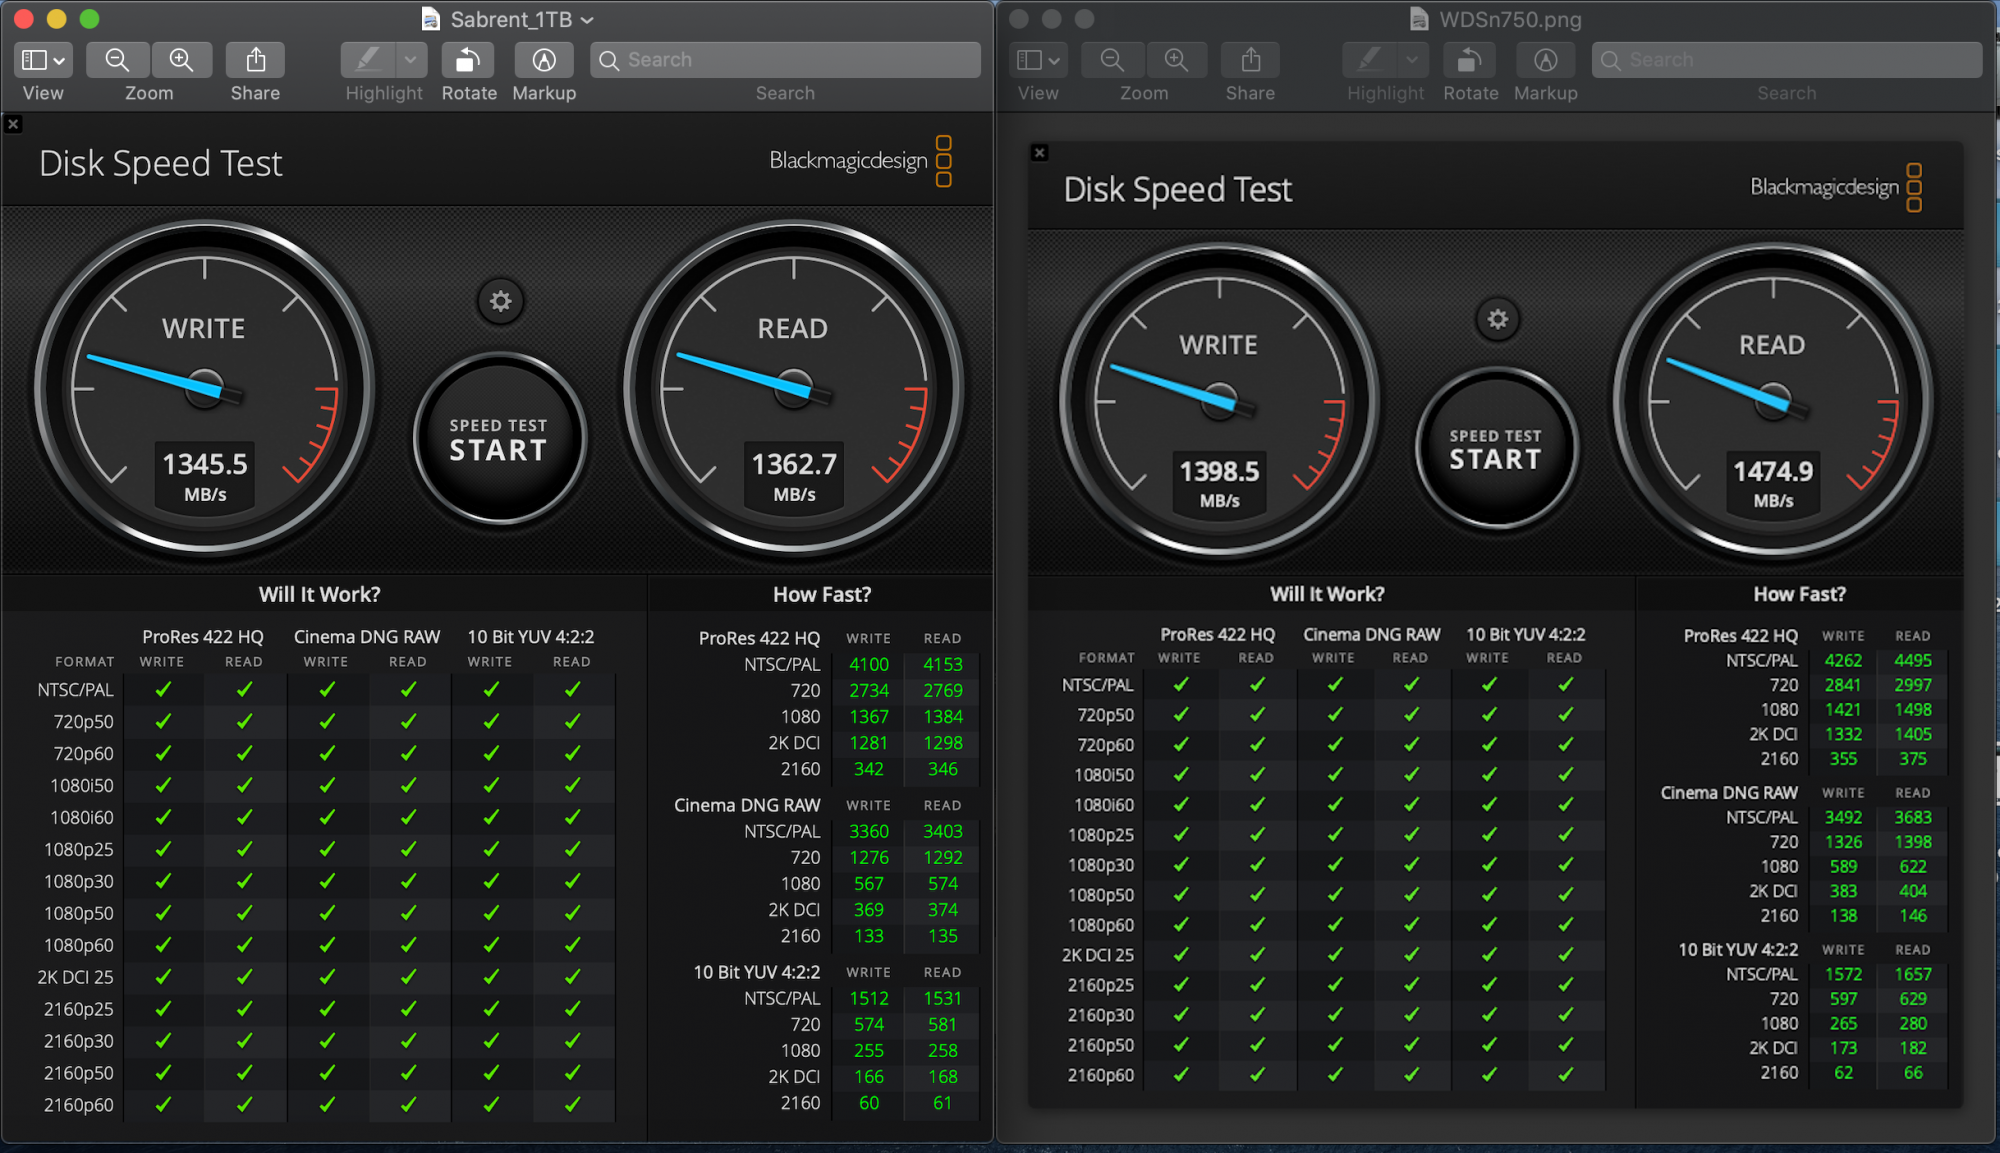Viewport: 2000px width, 1153px height.
Task: Select the 4153 read value in Sabrent window
Action: pyautogui.click(x=942, y=664)
